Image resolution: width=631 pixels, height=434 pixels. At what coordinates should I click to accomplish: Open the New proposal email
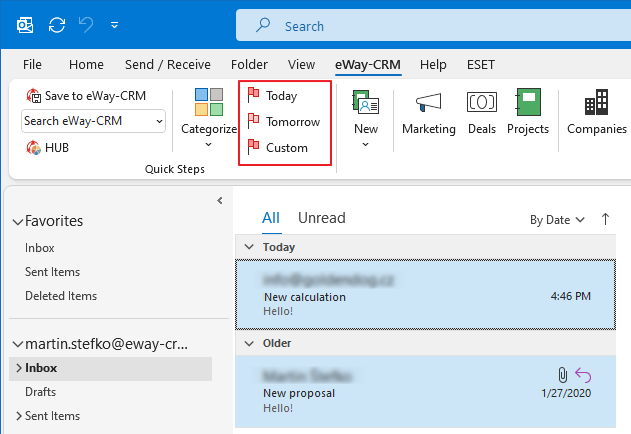[x=425, y=391]
